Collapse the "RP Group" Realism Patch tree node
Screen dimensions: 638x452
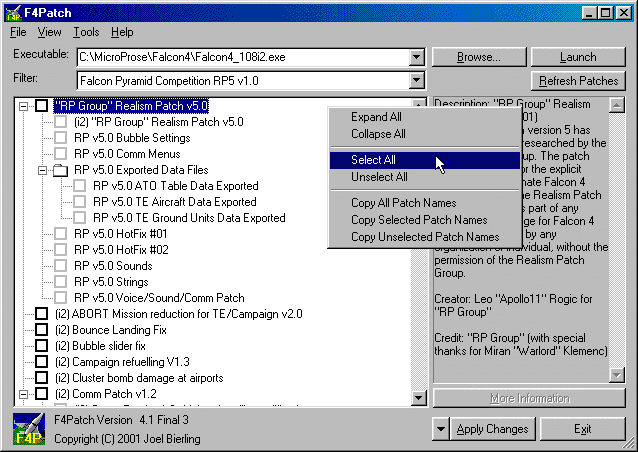[x=24, y=105]
